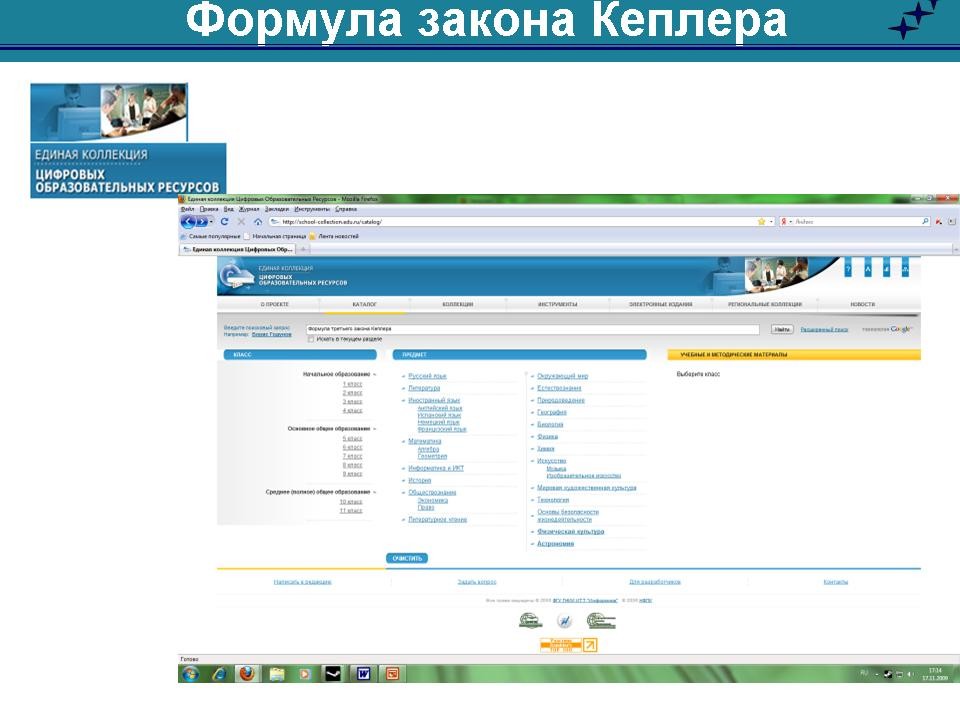Reload the page with the refresh icon

tap(225, 221)
